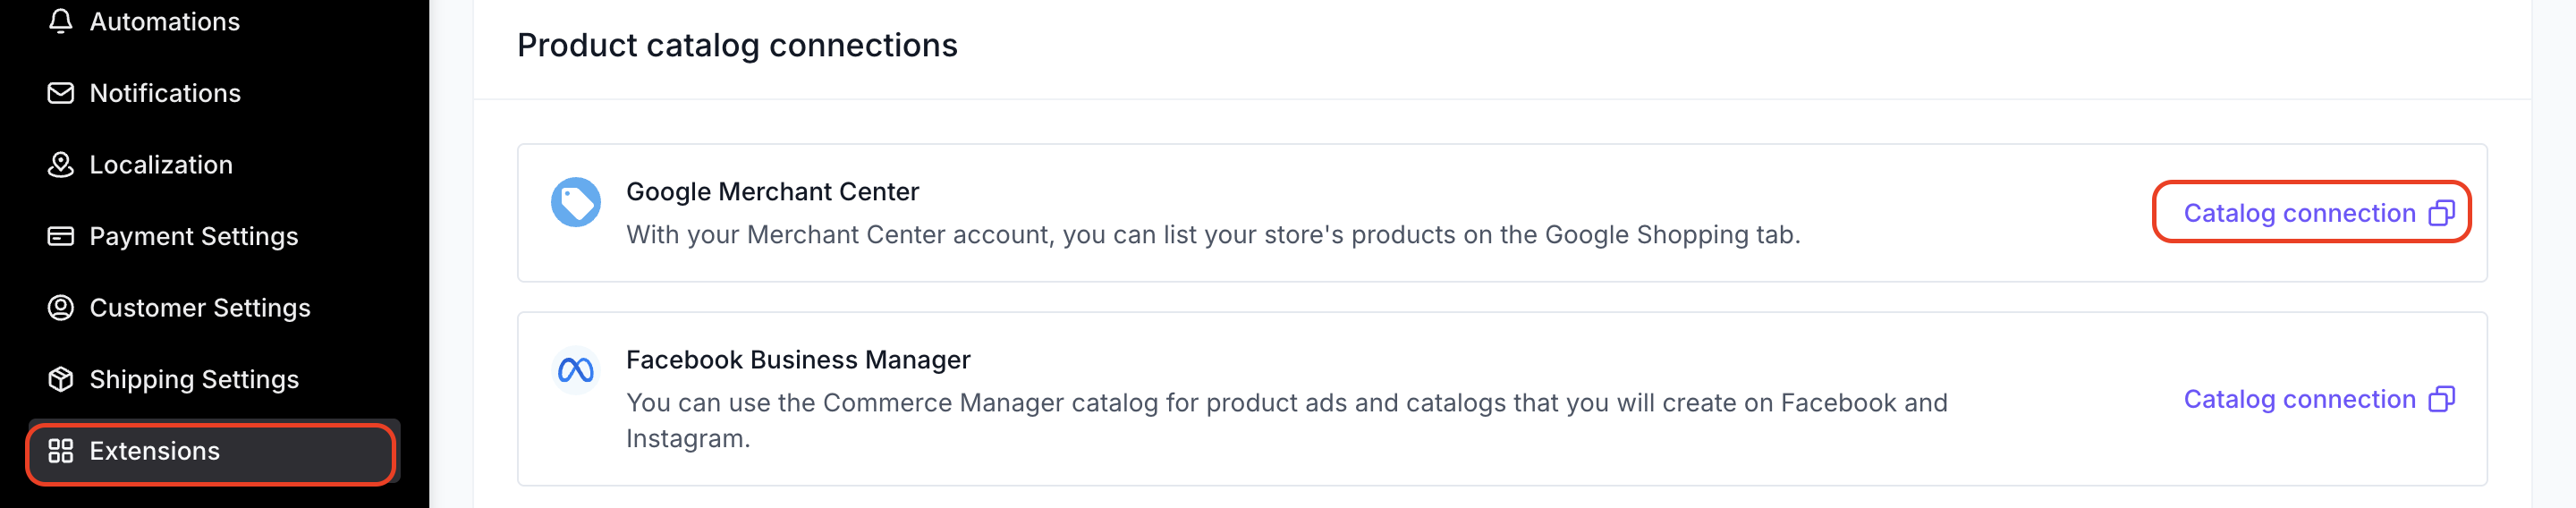Screen dimensions: 2576x508
Task: Click the Shipping Settings box icon
Action: coord(61,379)
